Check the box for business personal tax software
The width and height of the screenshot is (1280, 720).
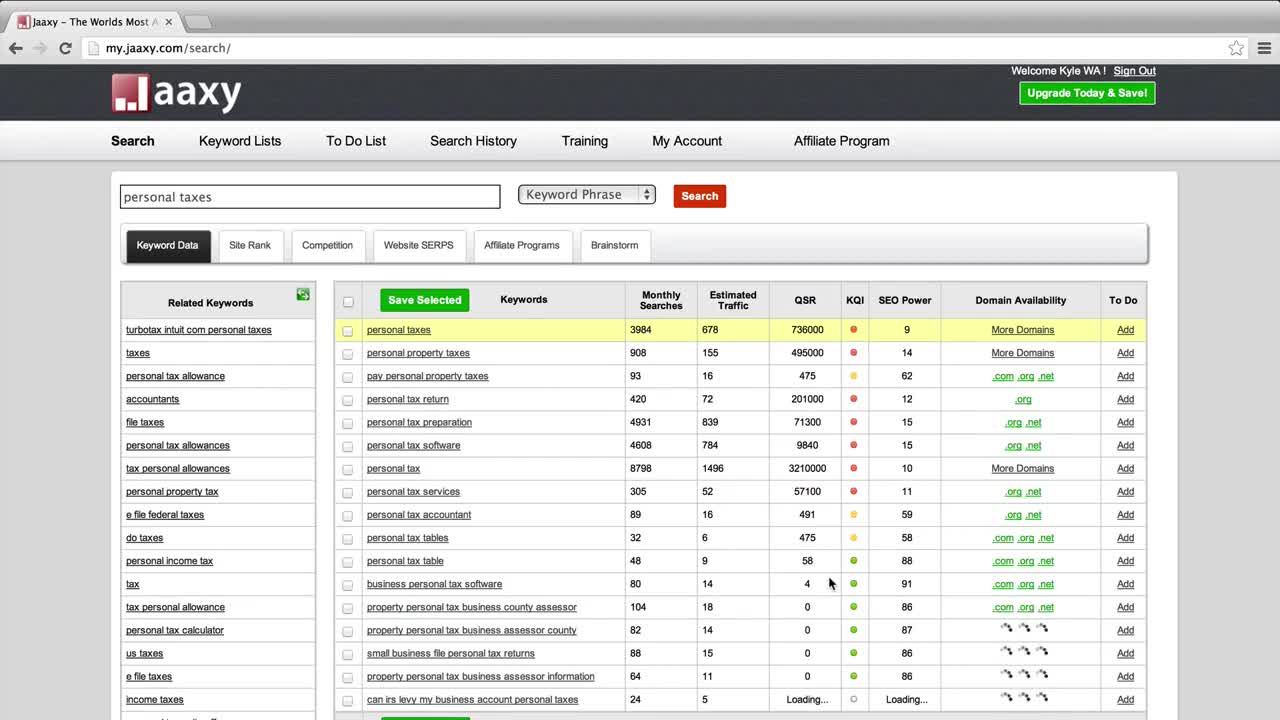[348, 585]
